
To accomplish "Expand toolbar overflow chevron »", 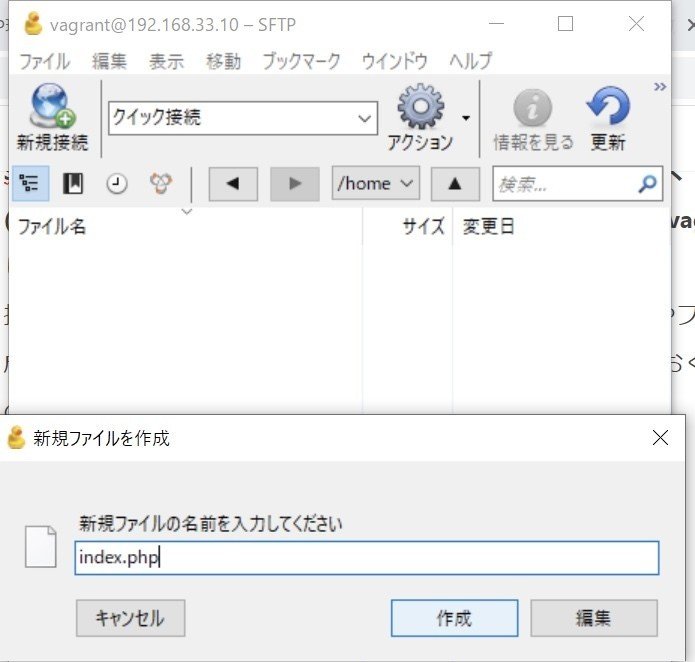I will click(660, 86).
